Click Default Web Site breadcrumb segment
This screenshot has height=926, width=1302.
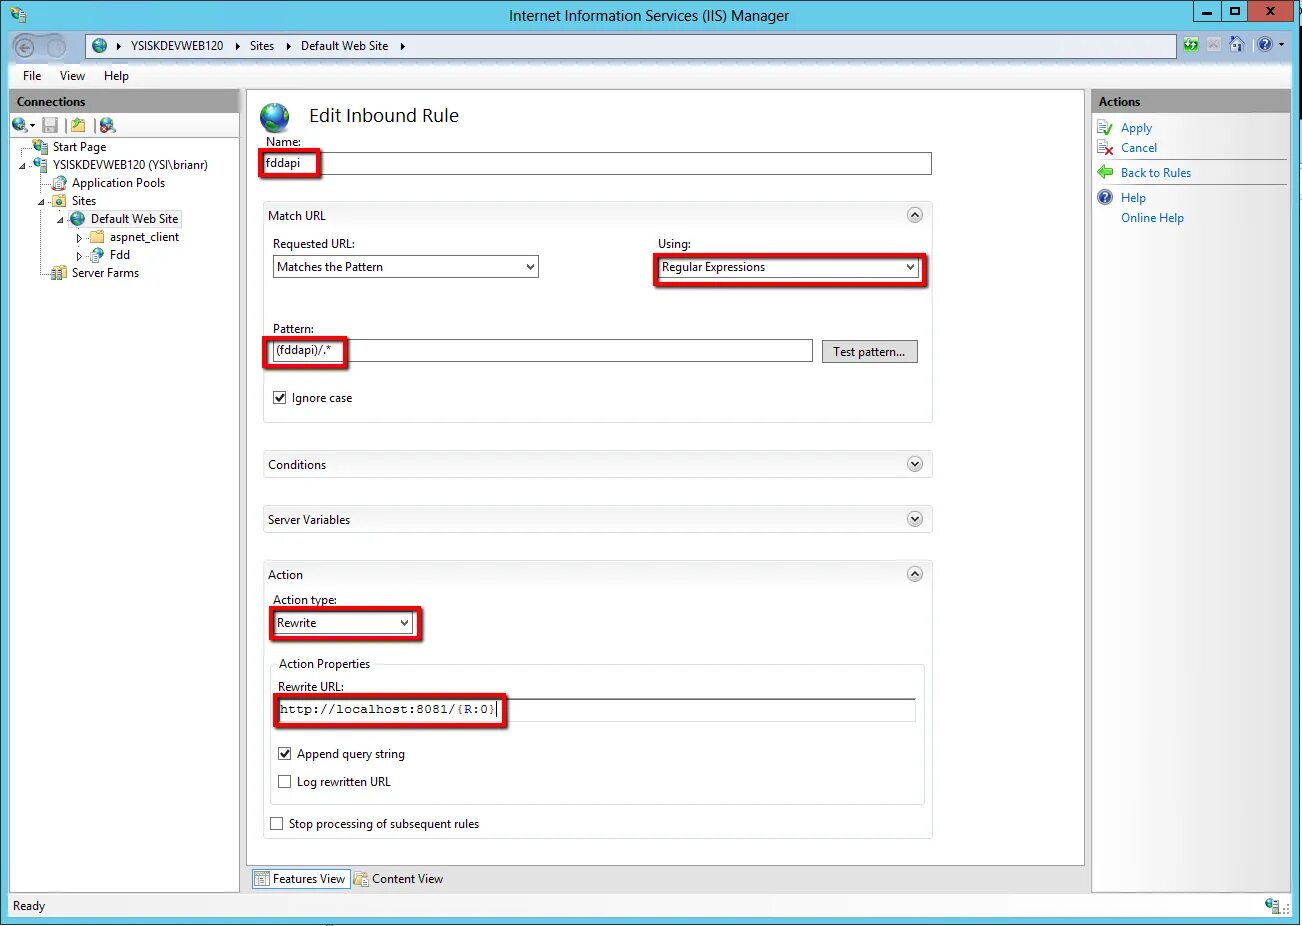(x=344, y=46)
